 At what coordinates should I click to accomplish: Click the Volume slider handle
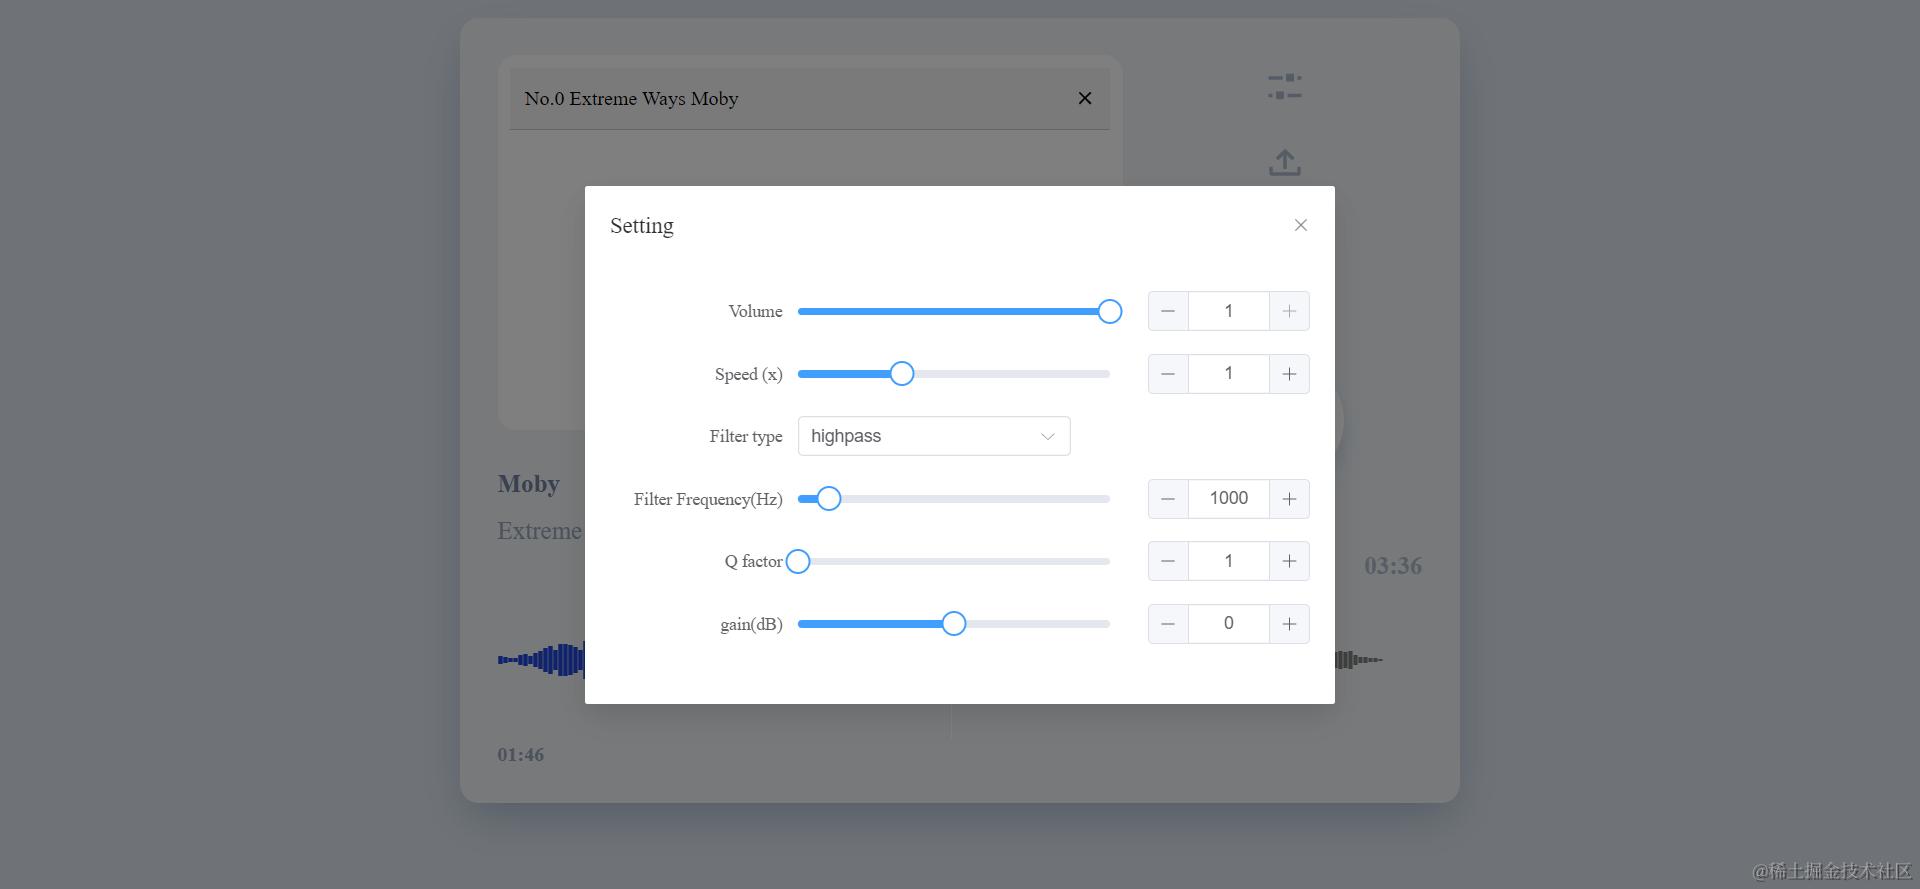[1110, 311]
